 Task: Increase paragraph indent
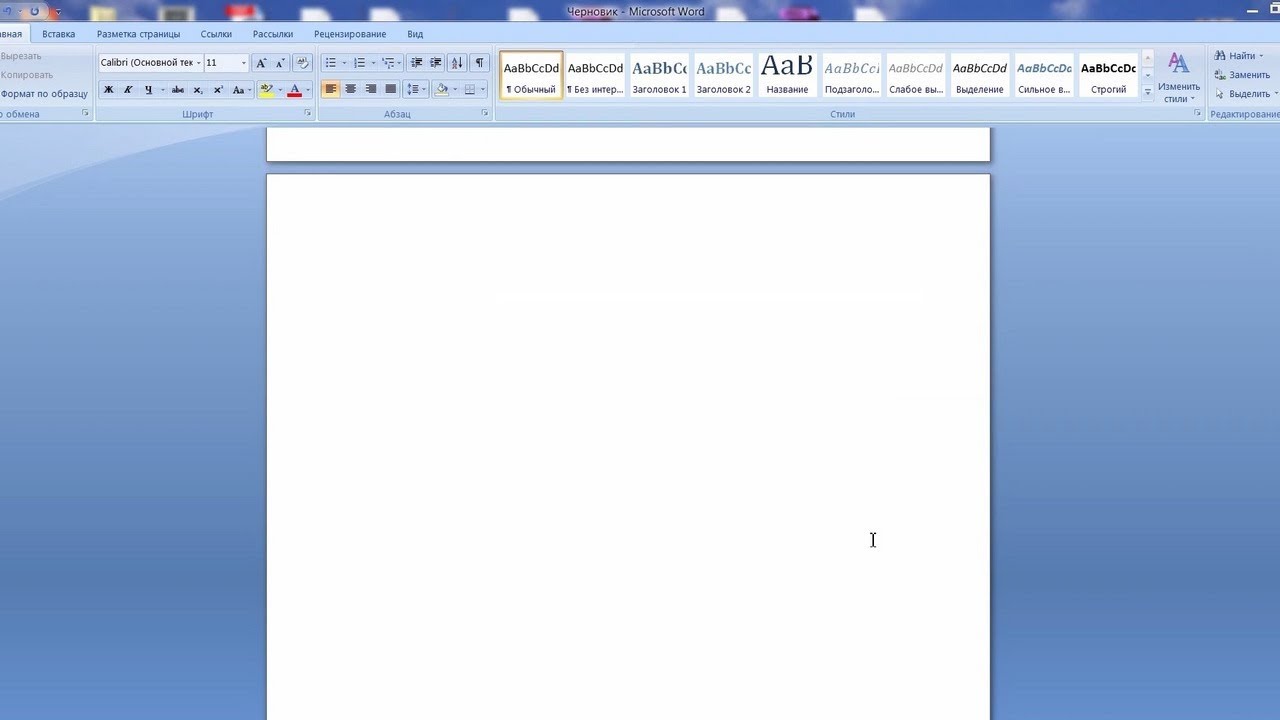pyautogui.click(x=435, y=63)
